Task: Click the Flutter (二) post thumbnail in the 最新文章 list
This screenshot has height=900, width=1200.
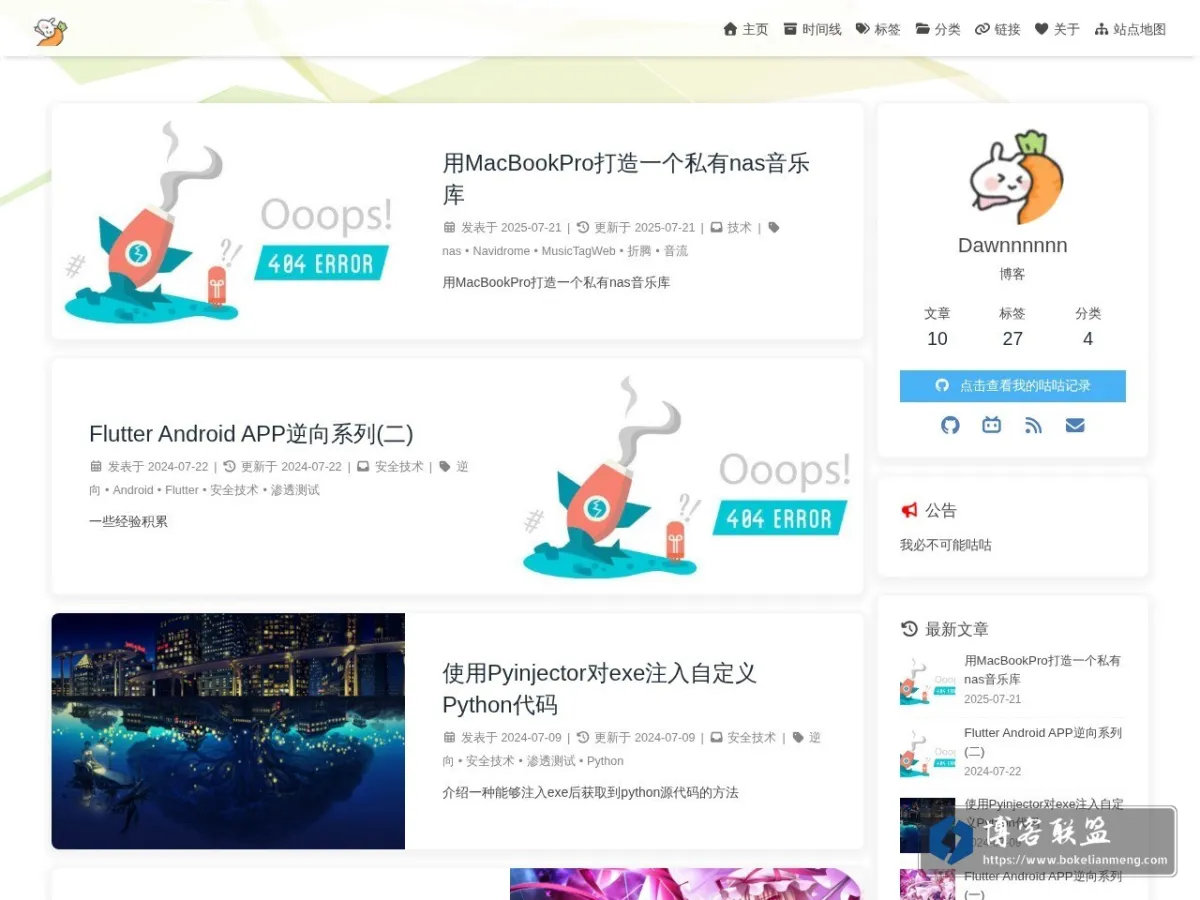Action: (928, 751)
